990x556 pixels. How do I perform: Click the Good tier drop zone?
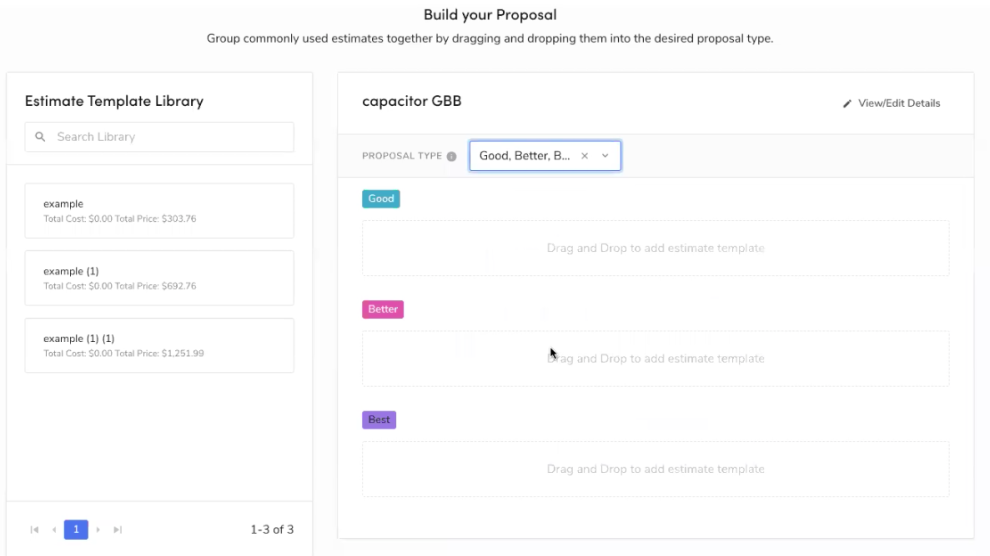pos(655,248)
